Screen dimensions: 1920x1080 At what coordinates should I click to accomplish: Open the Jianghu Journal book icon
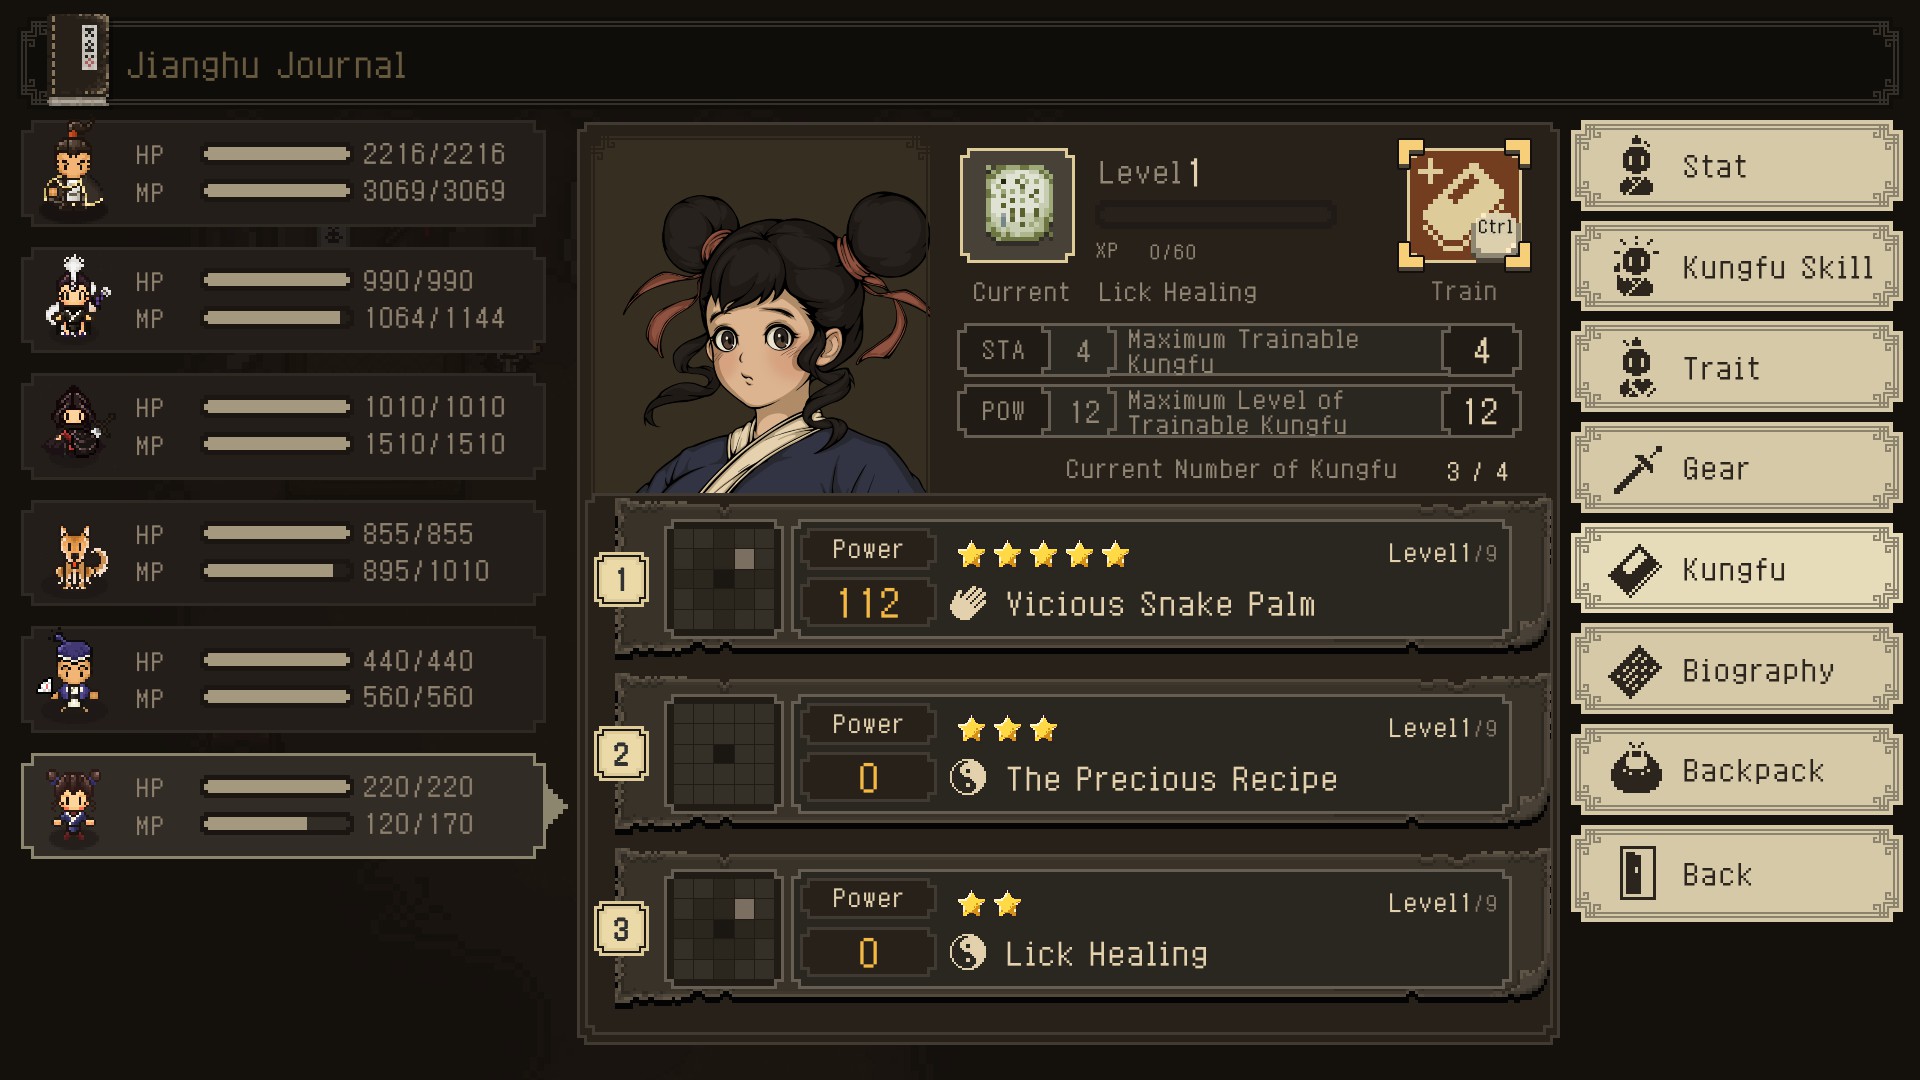tap(80, 59)
